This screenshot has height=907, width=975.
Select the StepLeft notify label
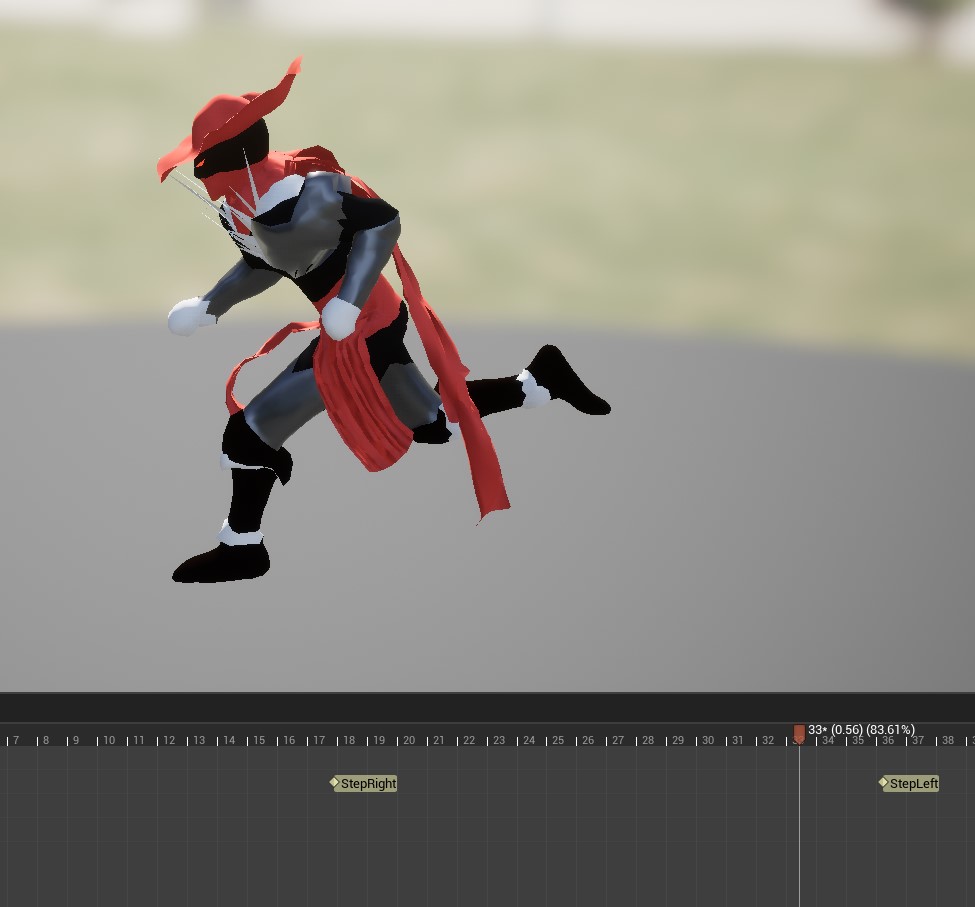913,784
